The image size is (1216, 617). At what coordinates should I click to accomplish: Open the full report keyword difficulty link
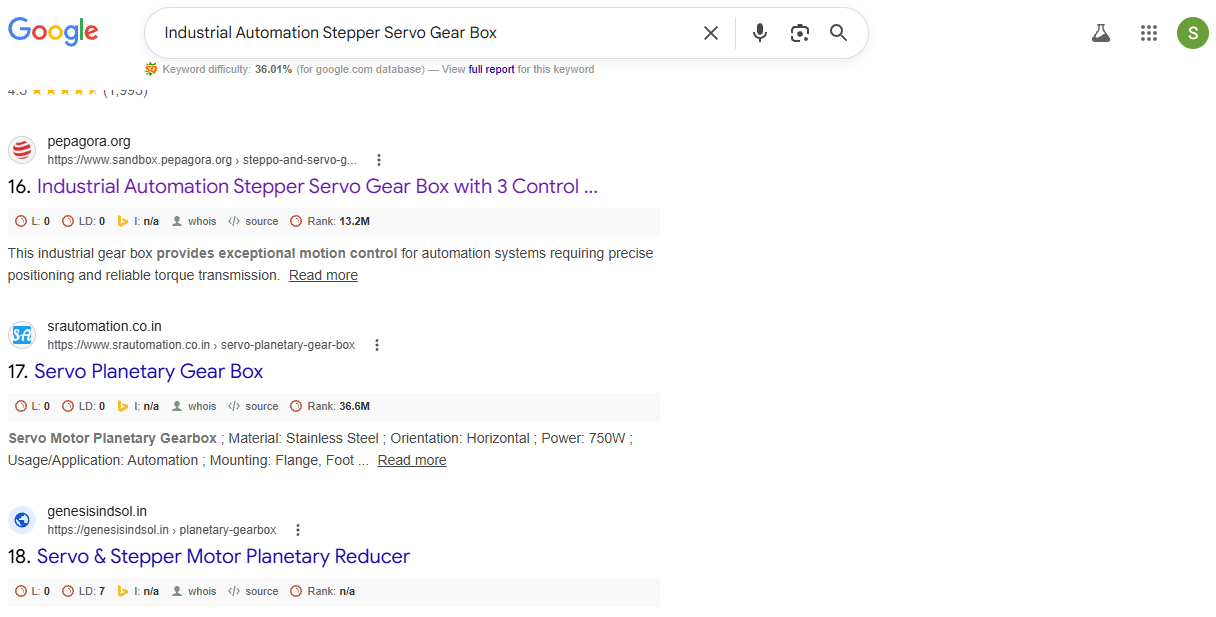(x=491, y=70)
